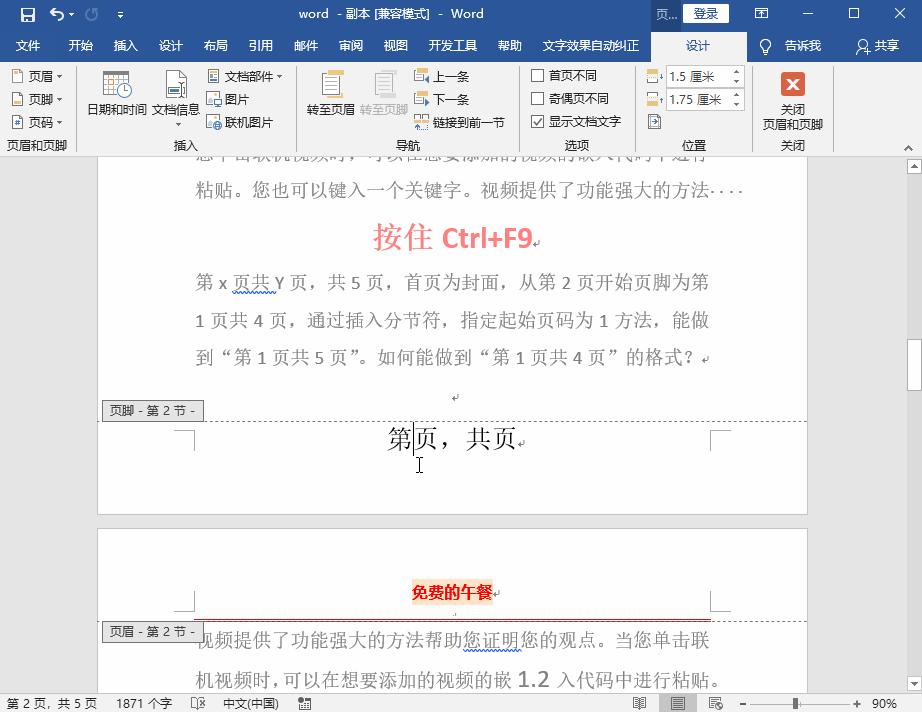This screenshot has height=712, width=922.
Task: Increase the 1.5 厘米 header distance stepper
Action: click(x=735, y=69)
